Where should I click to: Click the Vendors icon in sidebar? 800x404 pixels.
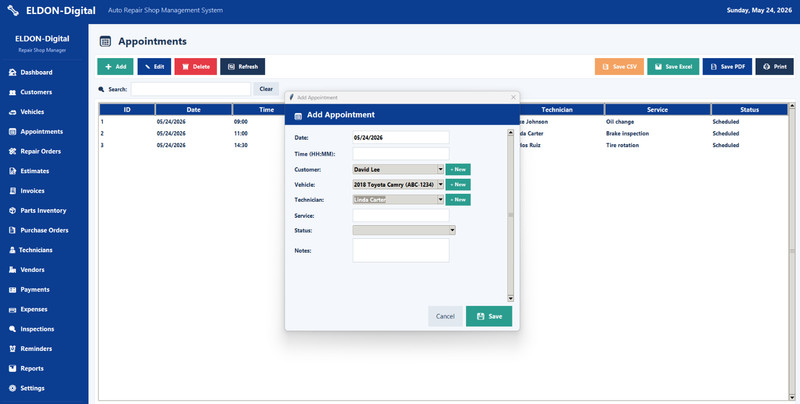(13, 270)
